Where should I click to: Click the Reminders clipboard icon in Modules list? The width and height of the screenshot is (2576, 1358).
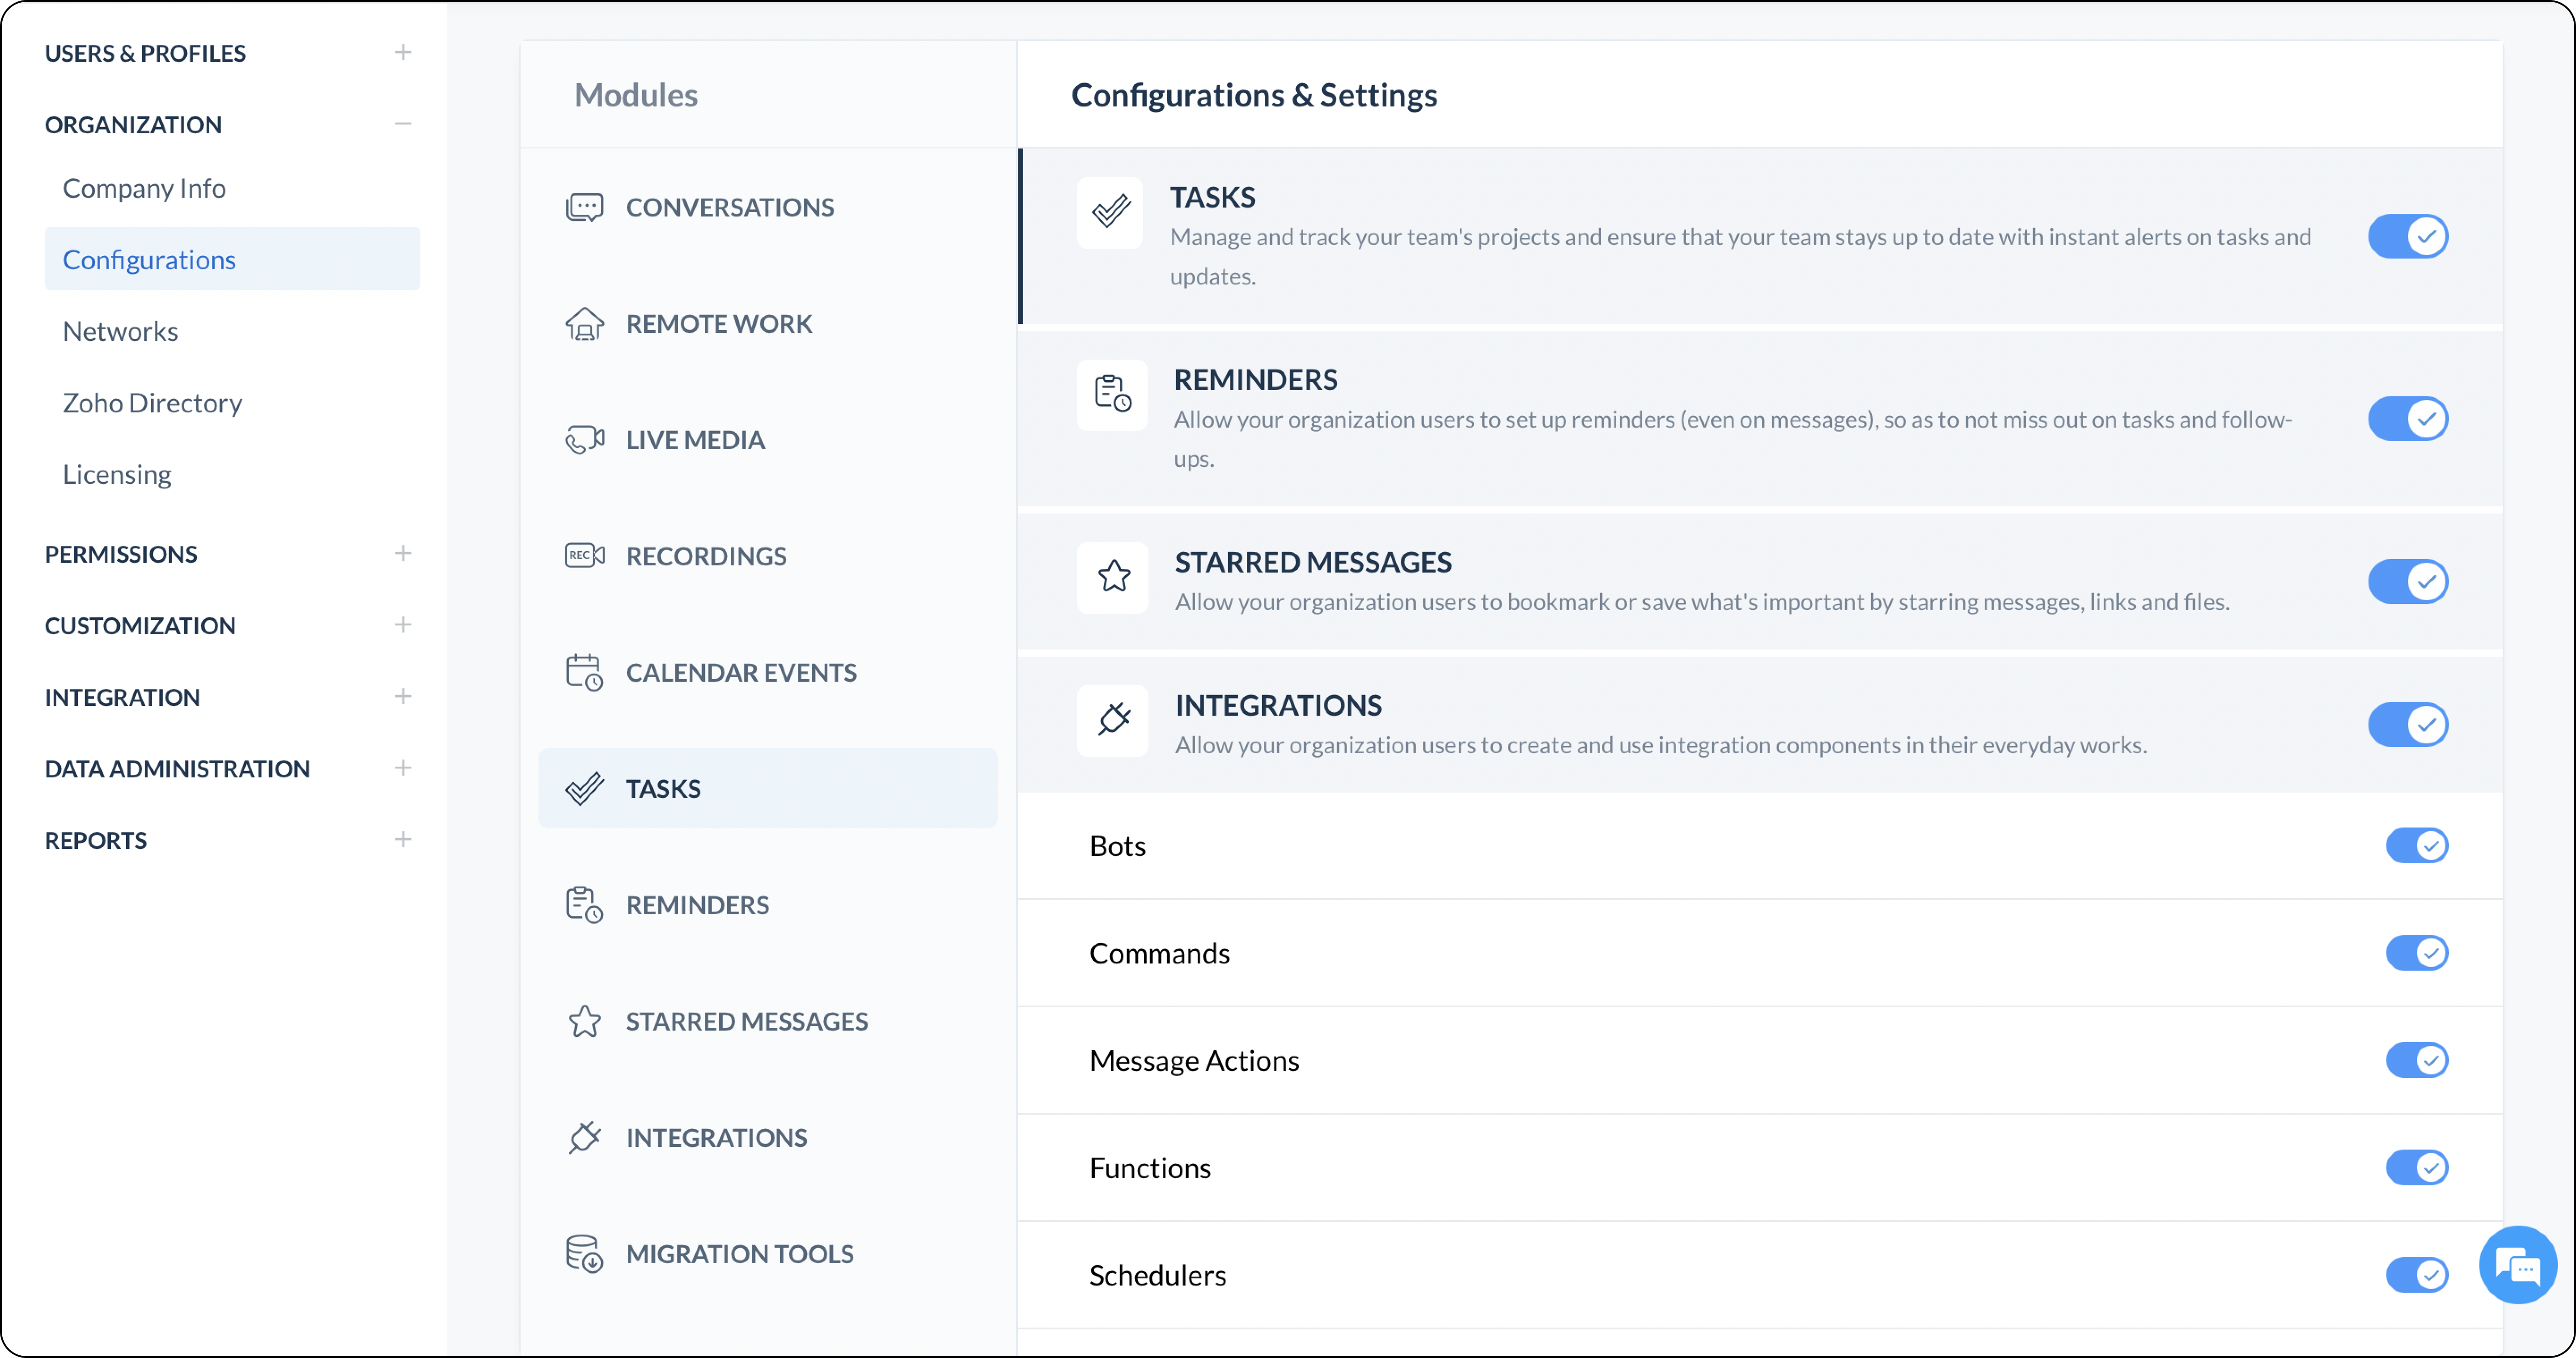point(584,905)
